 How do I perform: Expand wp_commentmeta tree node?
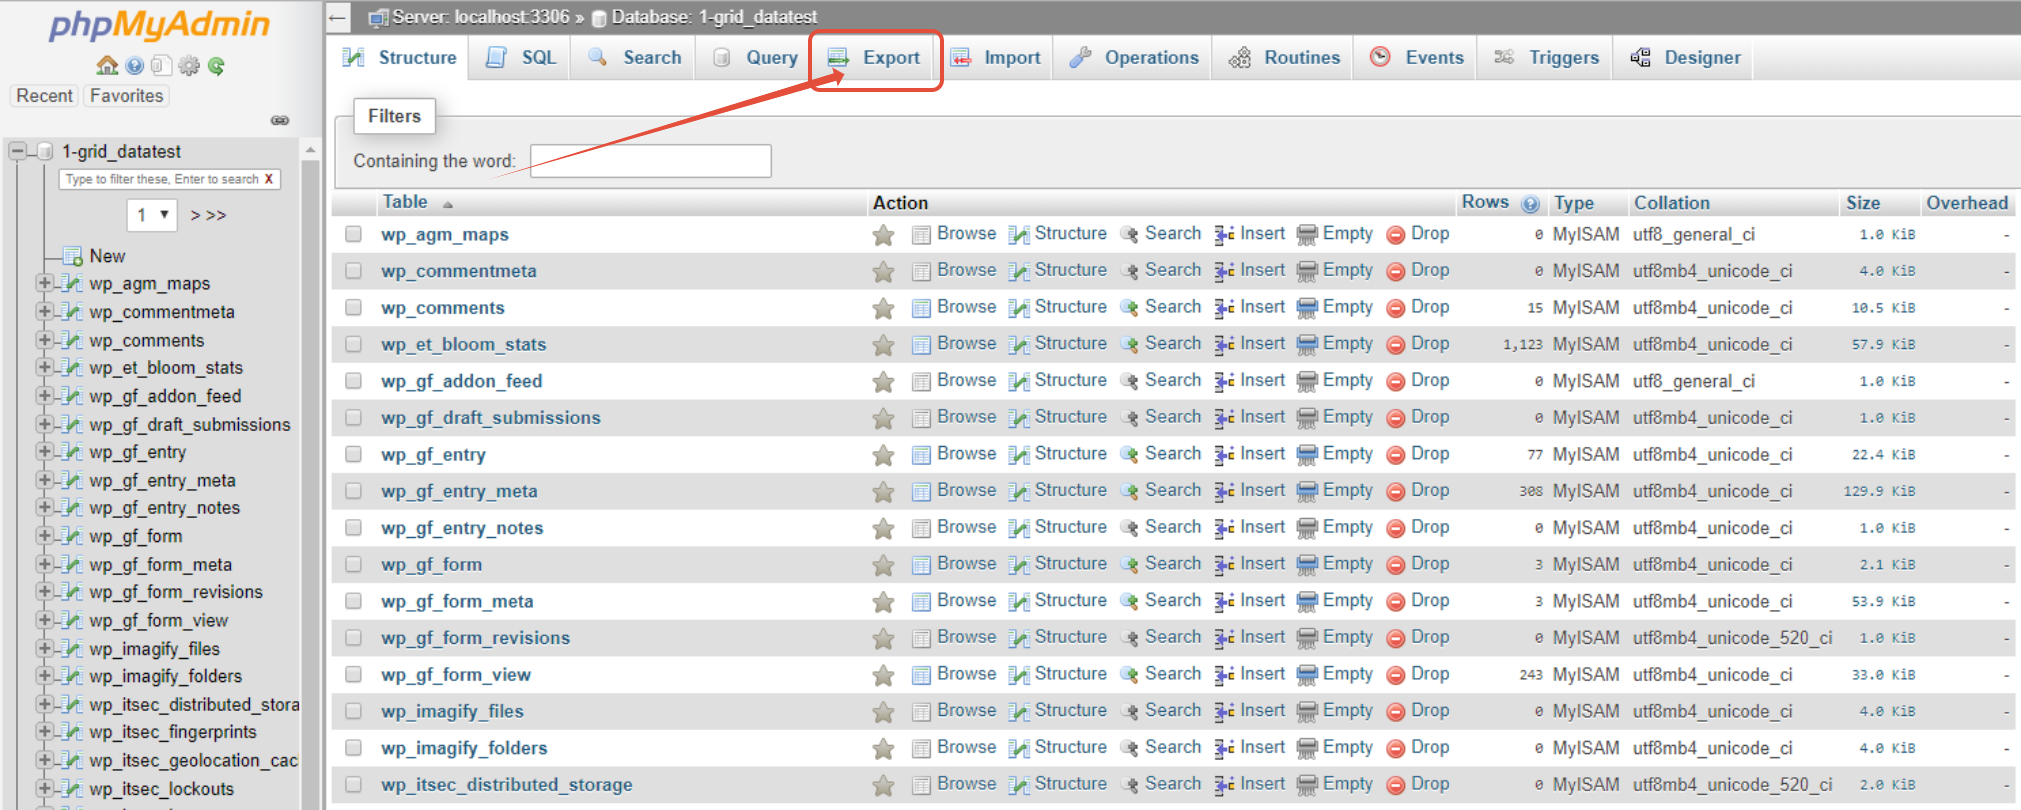point(44,311)
